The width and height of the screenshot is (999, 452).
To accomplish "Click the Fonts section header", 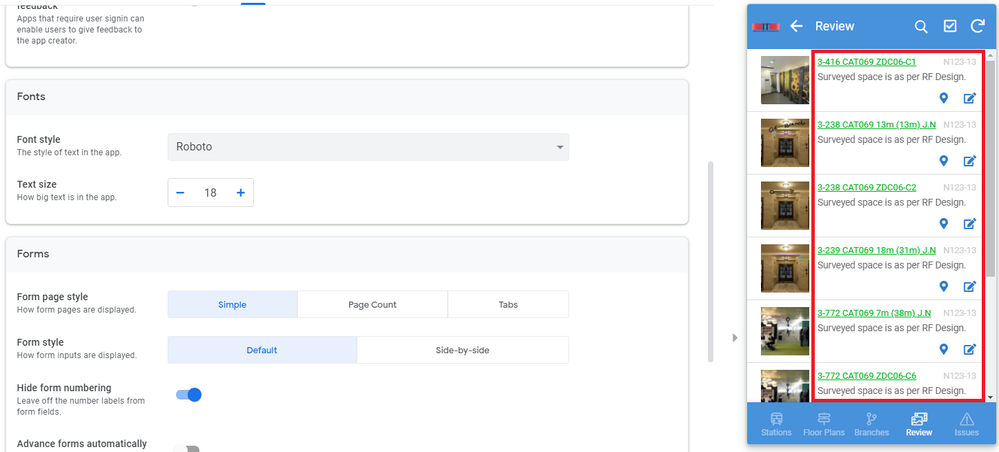I will [347, 97].
